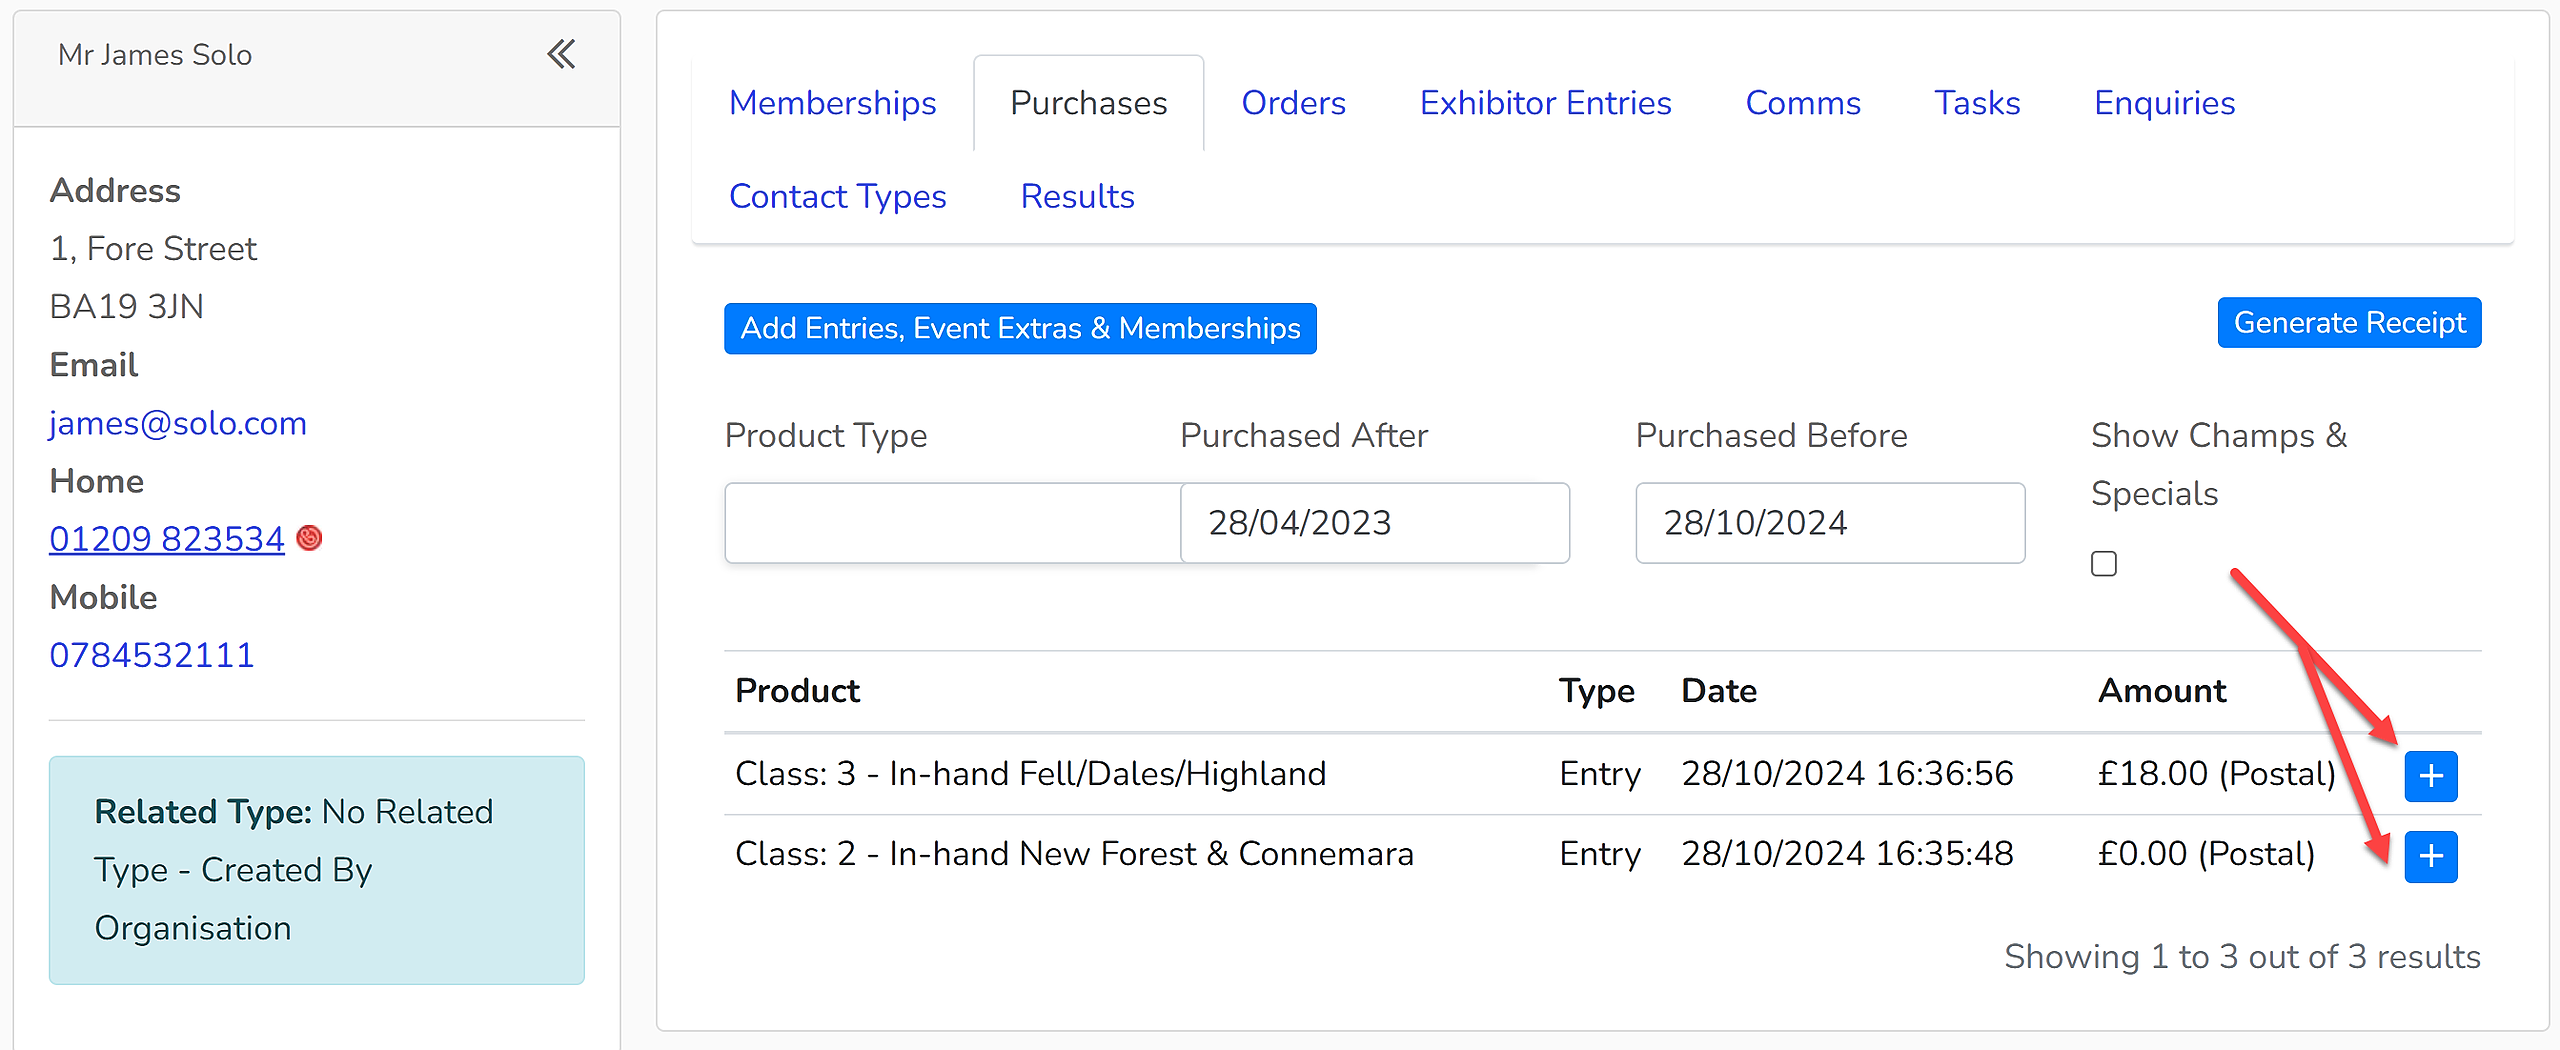
Task: Open the Comms tab
Action: click(x=1802, y=103)
